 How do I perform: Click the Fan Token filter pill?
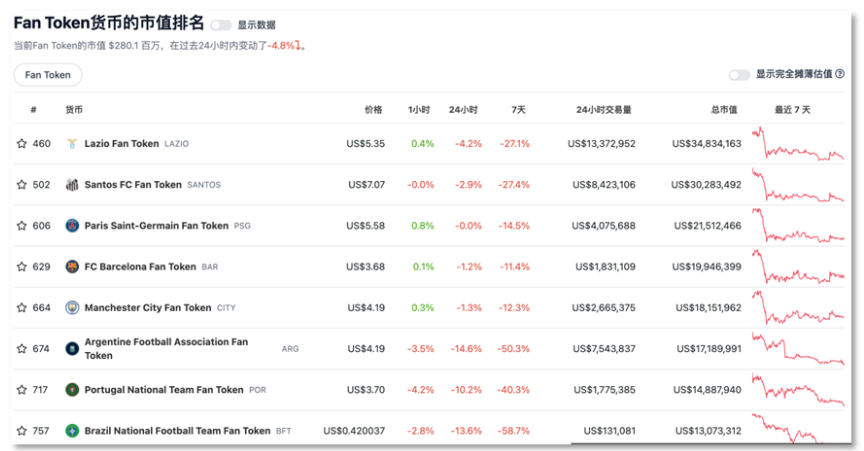pyautogui.click(x=48, y=75)
